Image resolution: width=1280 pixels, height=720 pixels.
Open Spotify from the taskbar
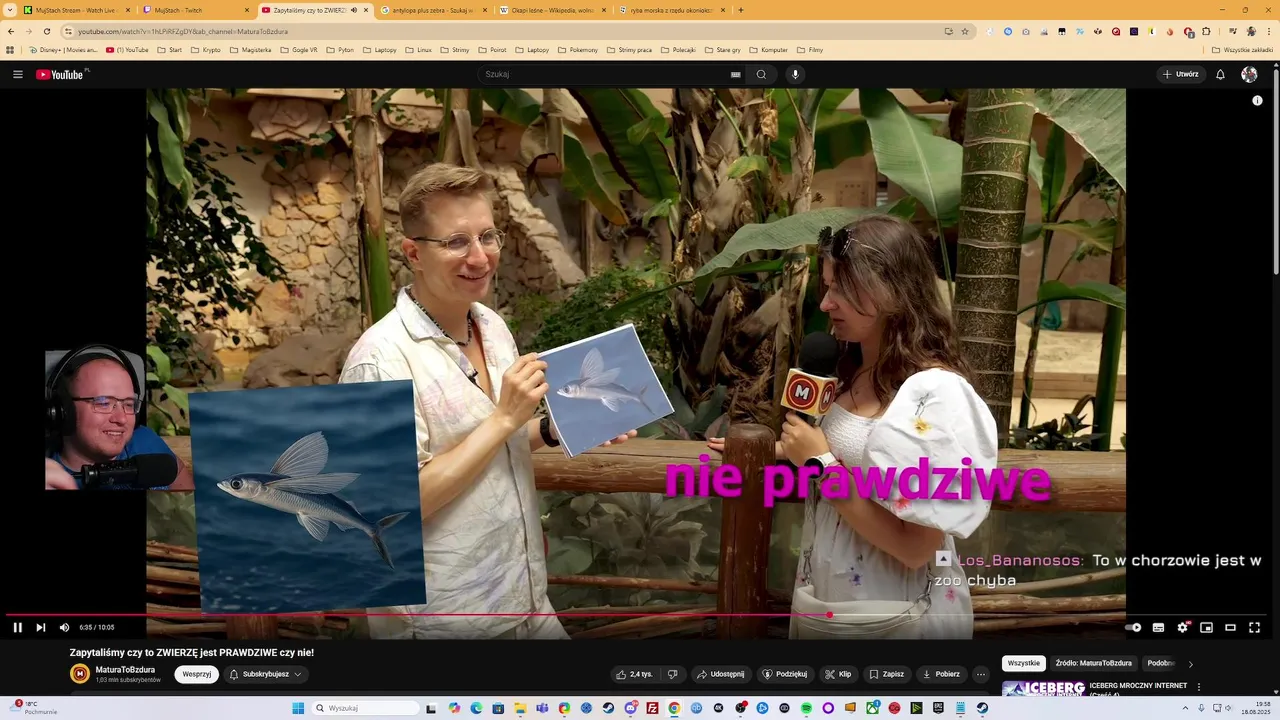[x=806, y=708]
